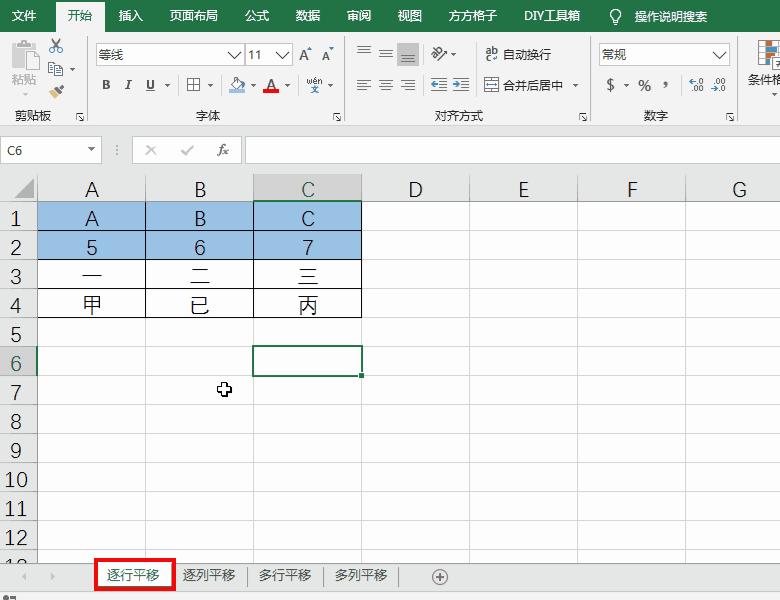
Task: Toggle bottom align button
Action: [x=408, y=54]
